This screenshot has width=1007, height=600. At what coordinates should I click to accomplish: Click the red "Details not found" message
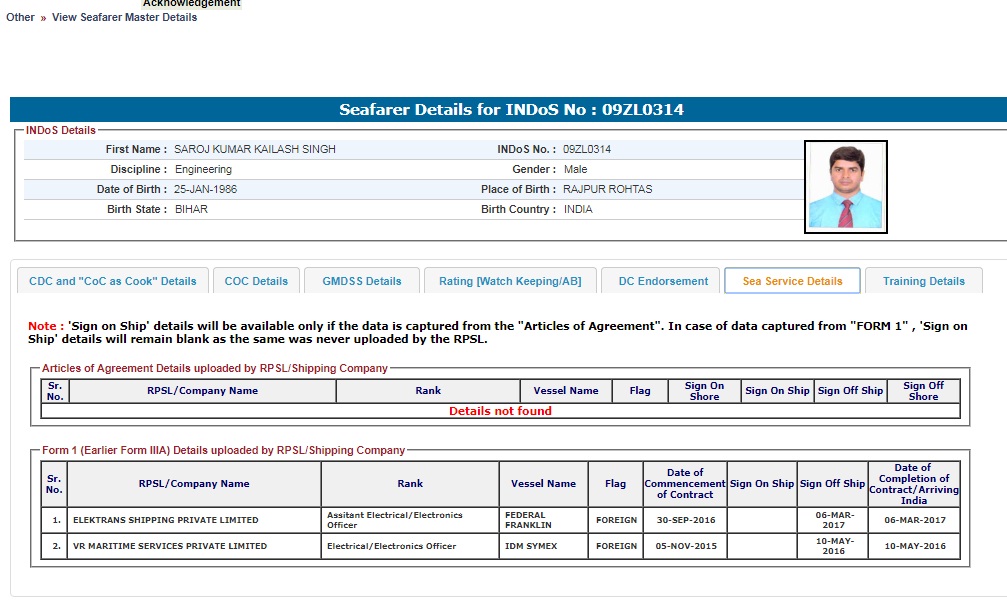coord(500,411)
